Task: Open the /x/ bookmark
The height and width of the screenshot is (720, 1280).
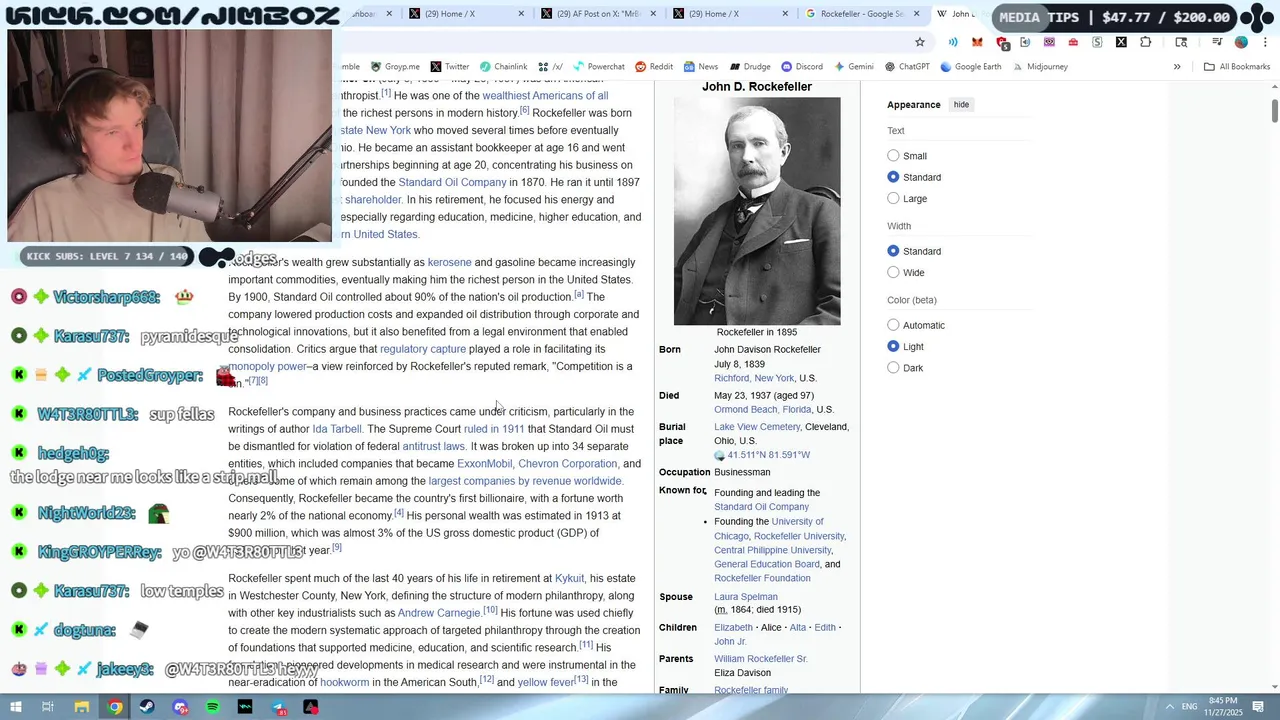Action: [550, 67]
